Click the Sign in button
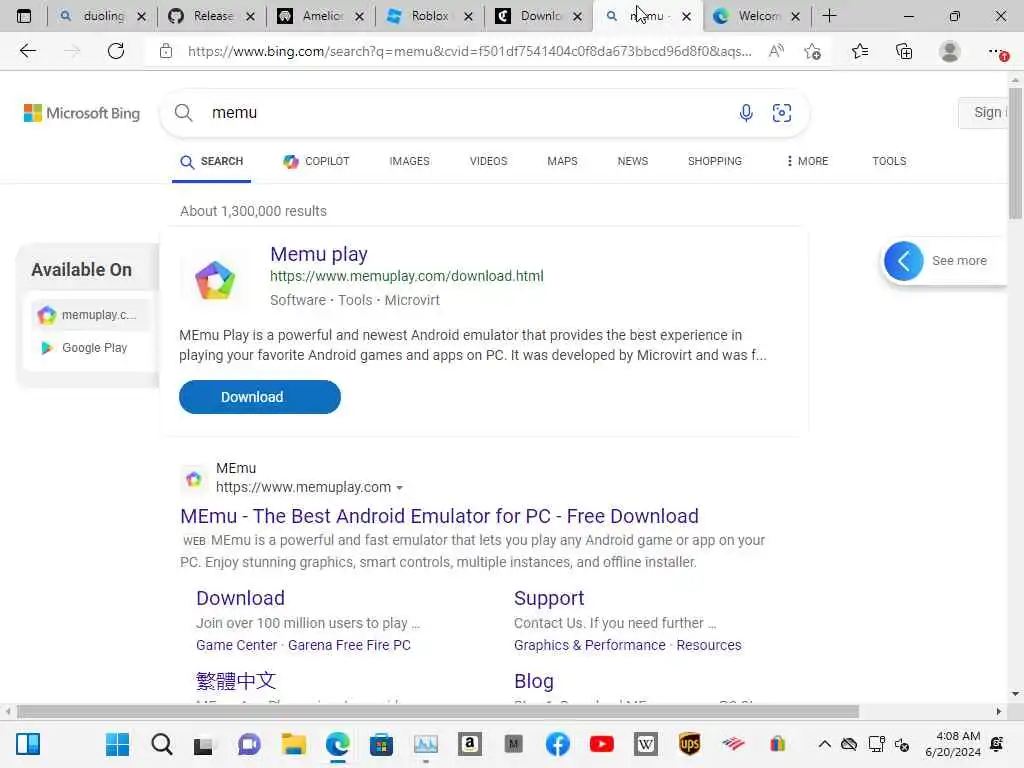This screenshot has height=768, width=1024. (985, 112)
